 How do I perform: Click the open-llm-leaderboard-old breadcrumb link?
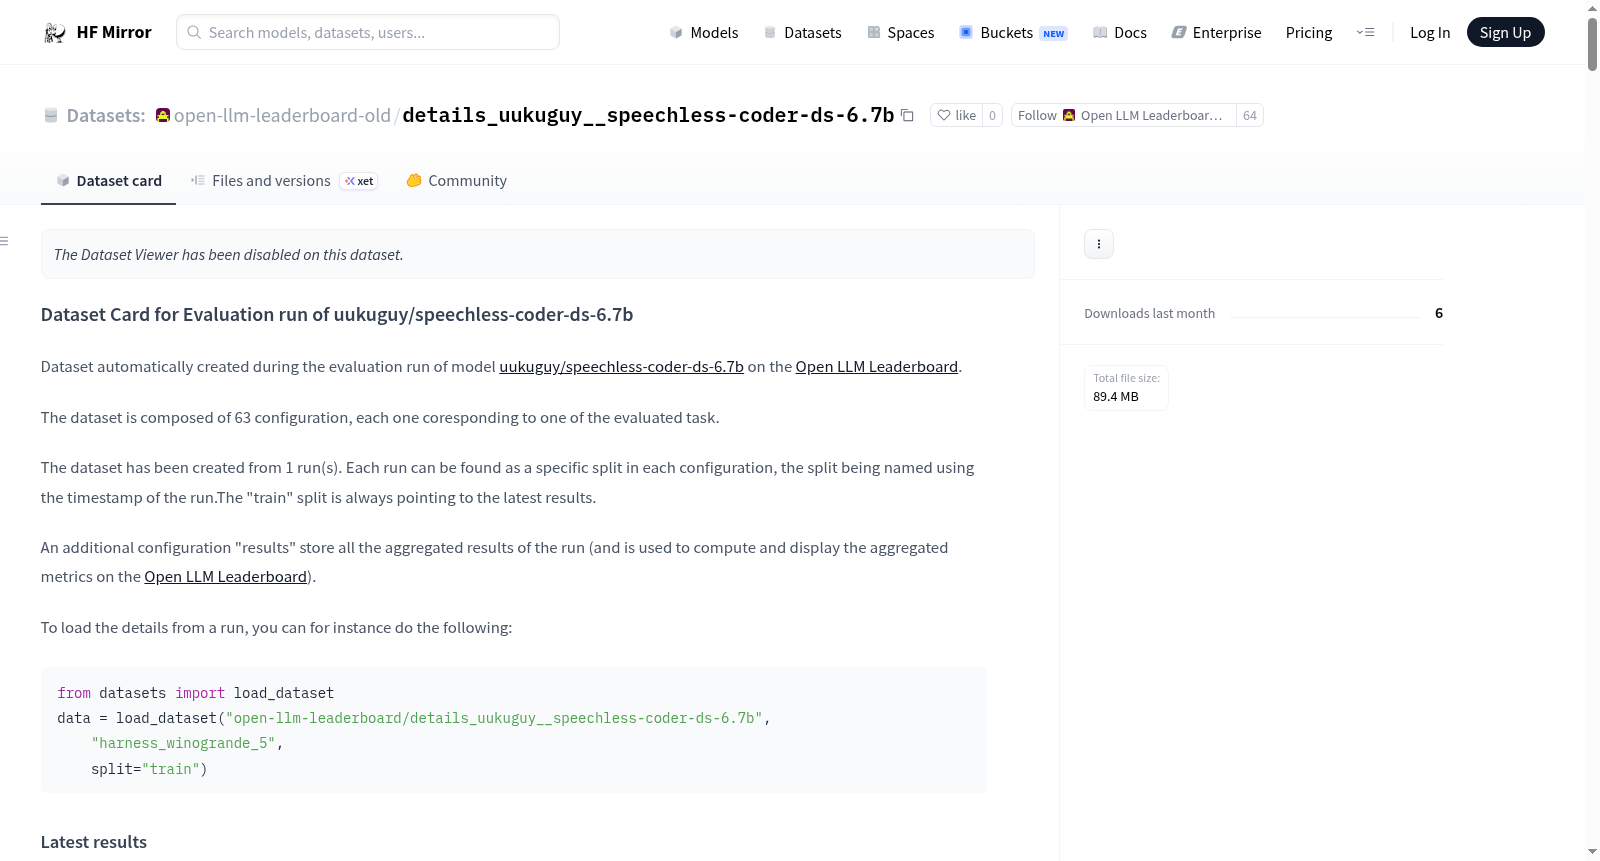tap(282, 116)
